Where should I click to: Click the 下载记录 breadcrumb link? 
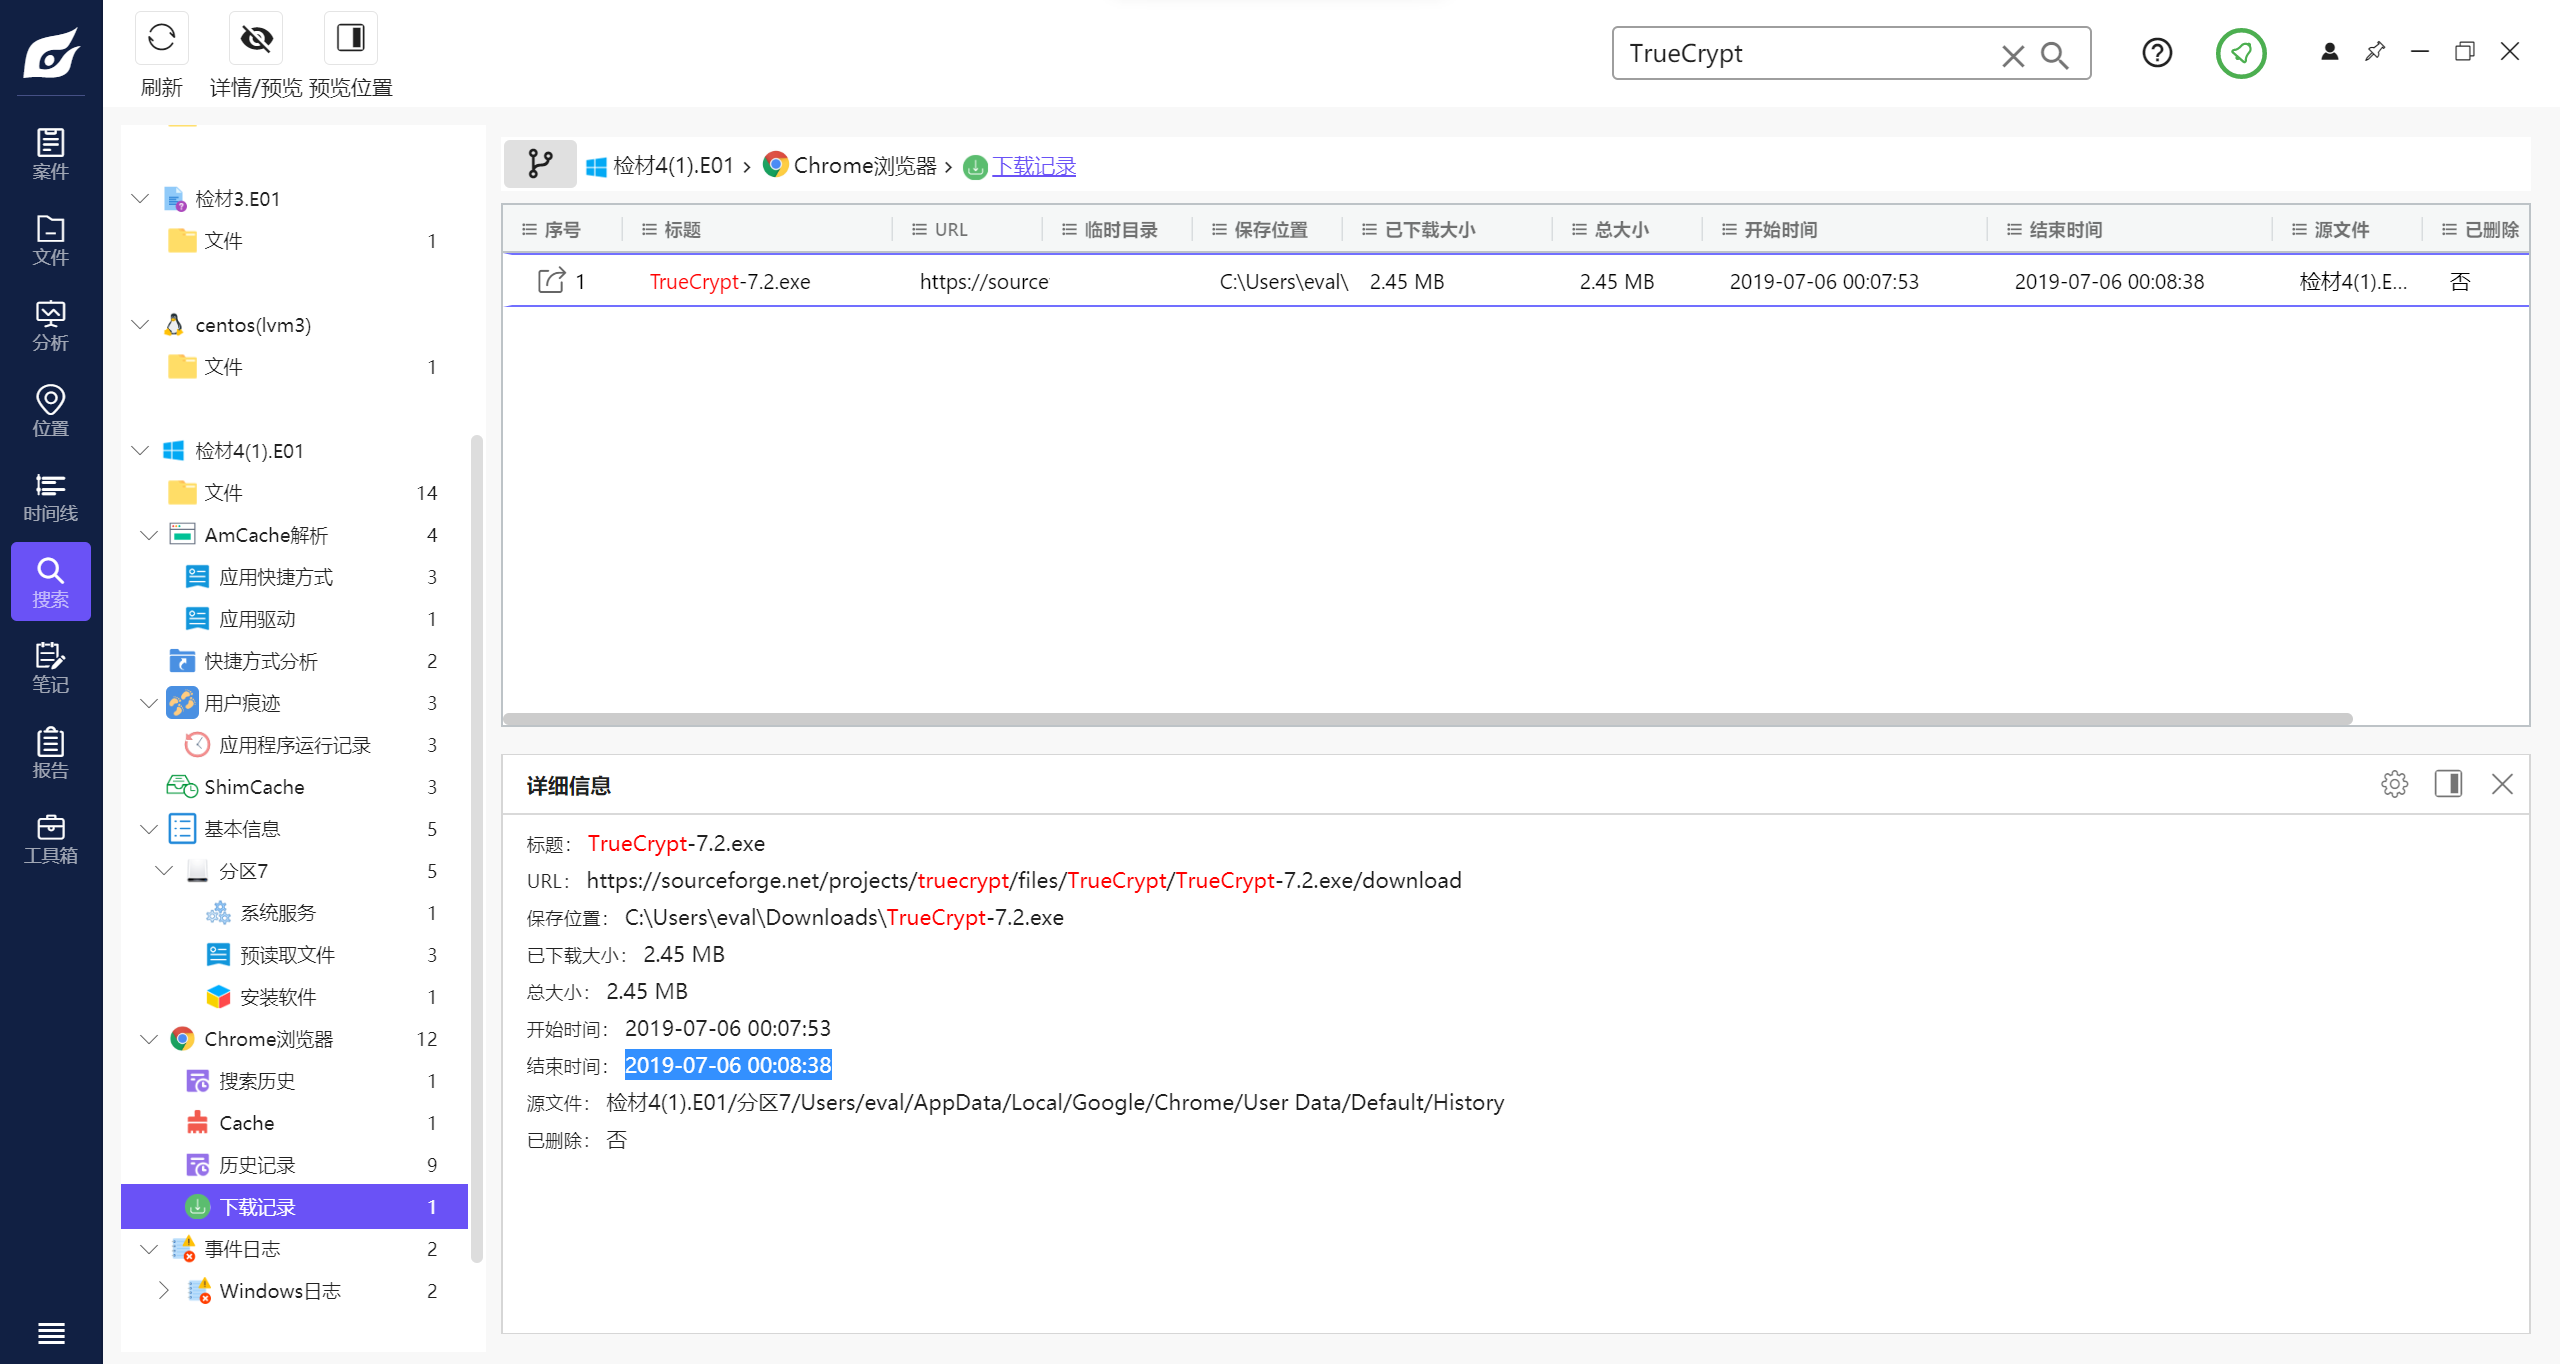(1033, 165)
